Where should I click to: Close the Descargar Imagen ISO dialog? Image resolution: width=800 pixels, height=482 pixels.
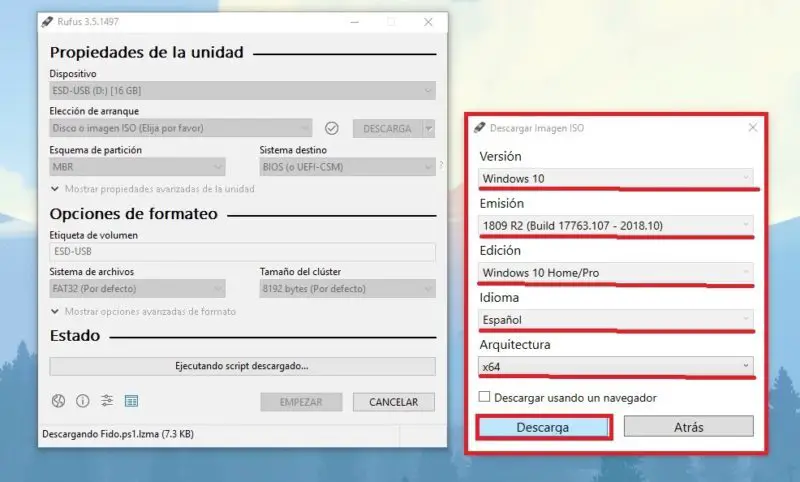tap(753, 128)
